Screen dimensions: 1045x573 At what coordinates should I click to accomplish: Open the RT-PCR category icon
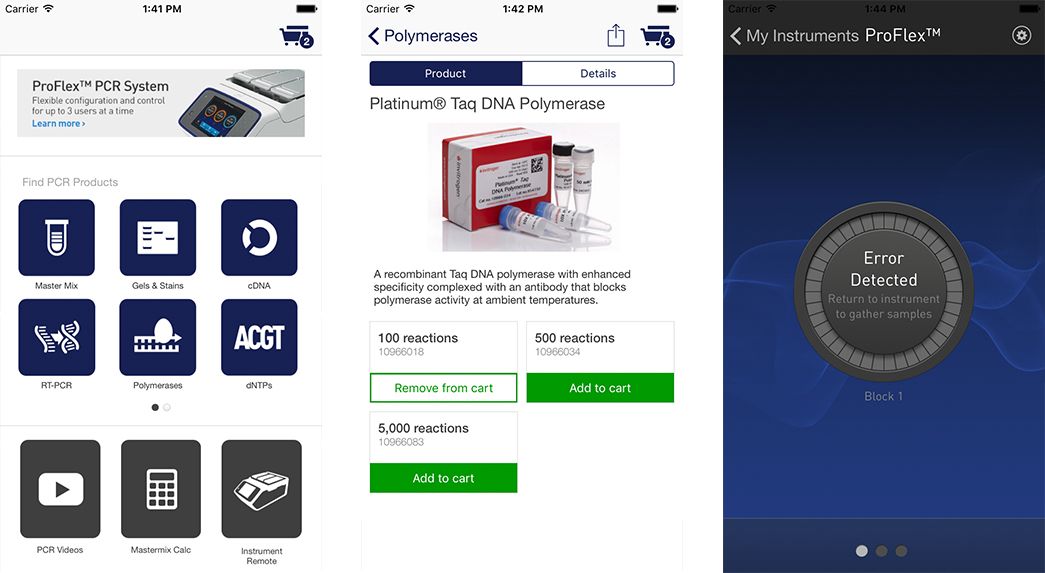[57, 337]
